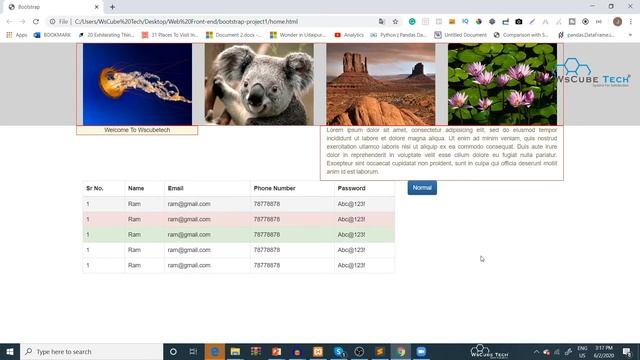Open Sublime Text from the taskbar
Screen dimensions: 640x360
(380, 351)
